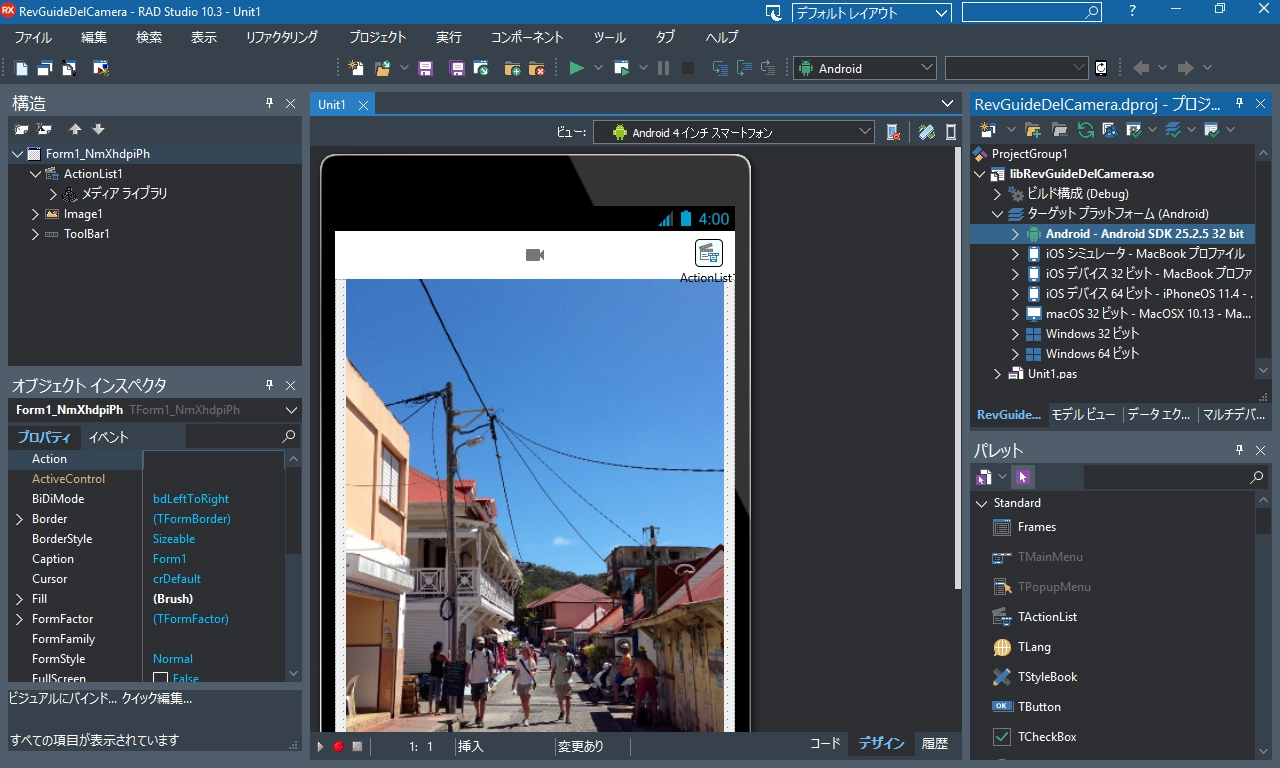
Task: Expand the Fill property in the Object Inspector
Action: click(x=19, y=599)
